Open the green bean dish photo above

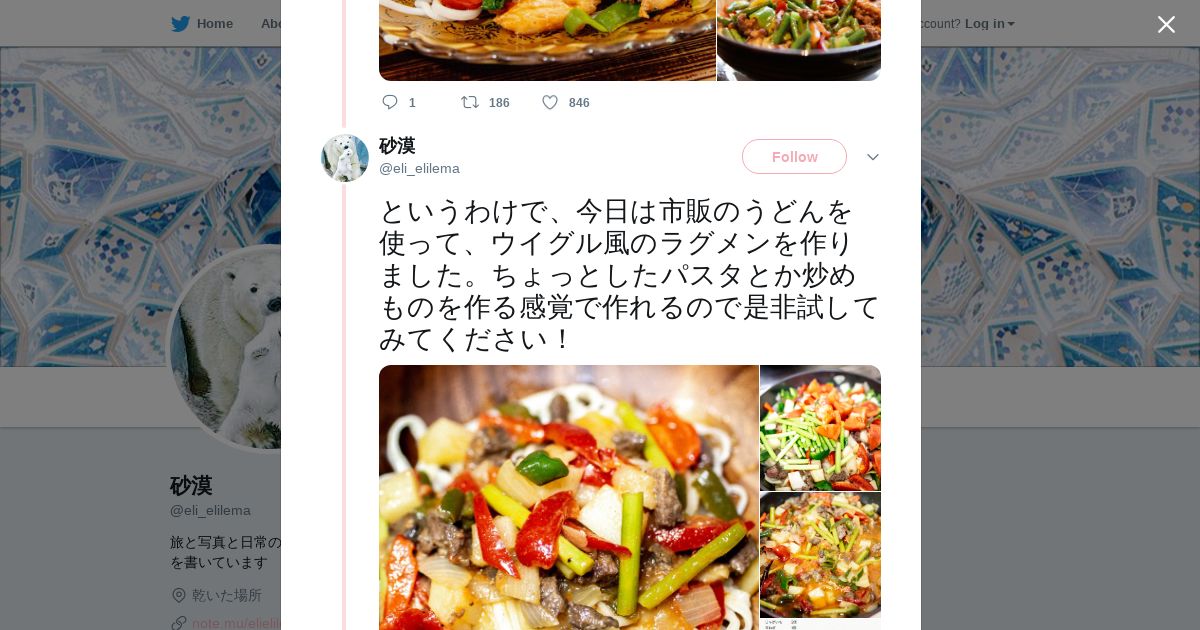[x=799, y=40]
